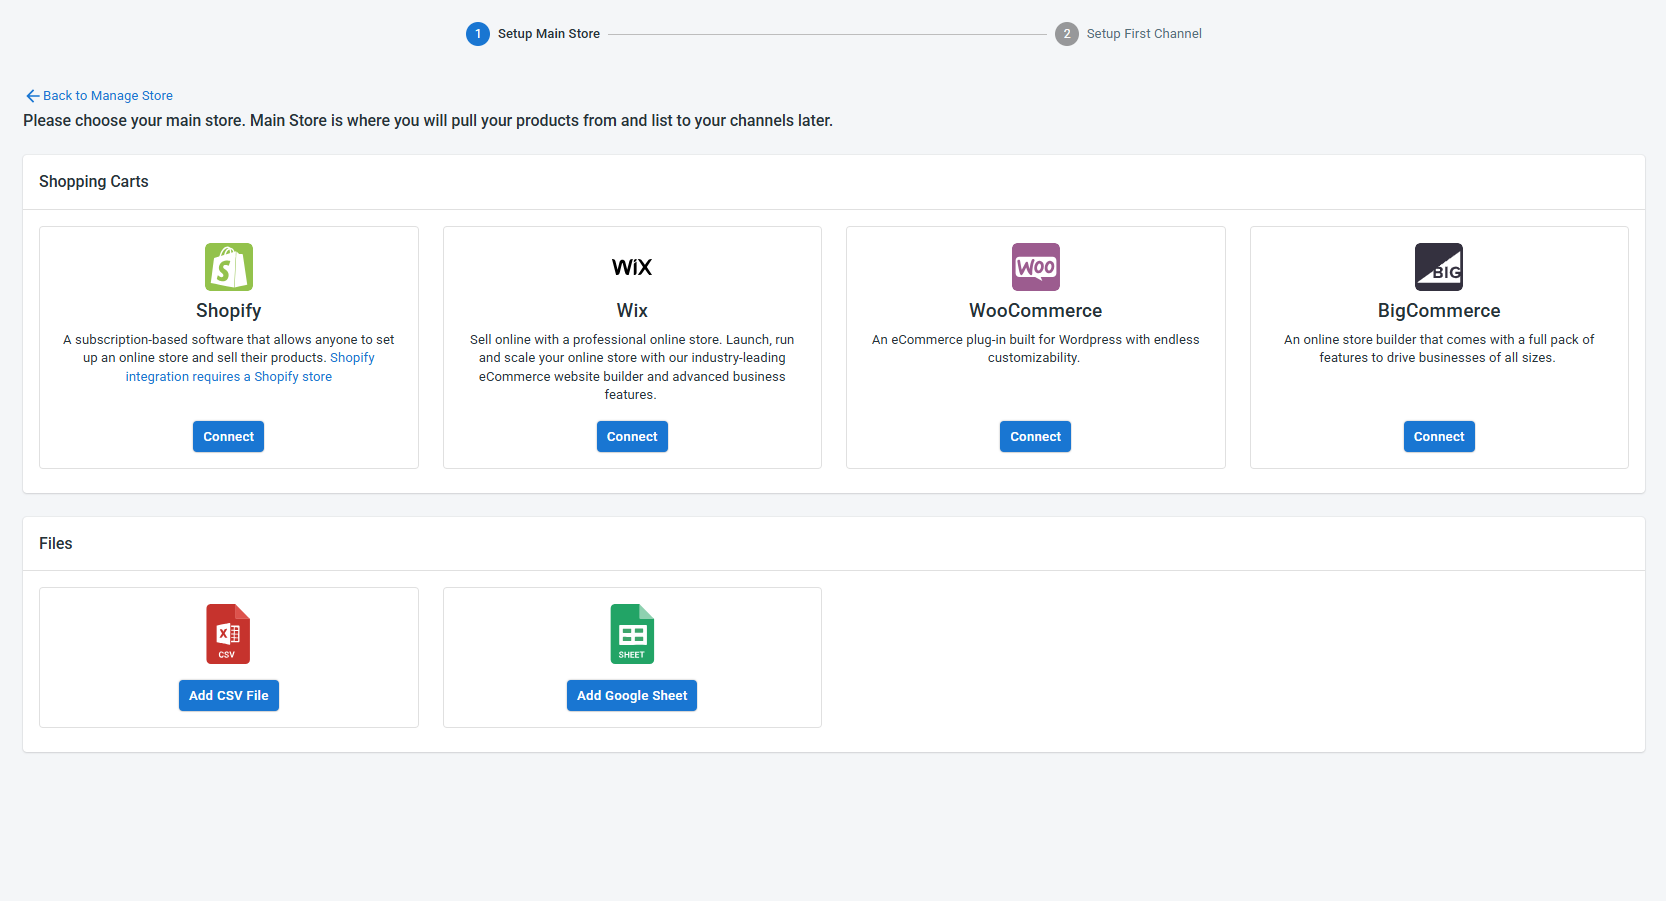This screenshot has height=901, width=1666.
Task: Click the red CSV file icon
Action: 228,634
